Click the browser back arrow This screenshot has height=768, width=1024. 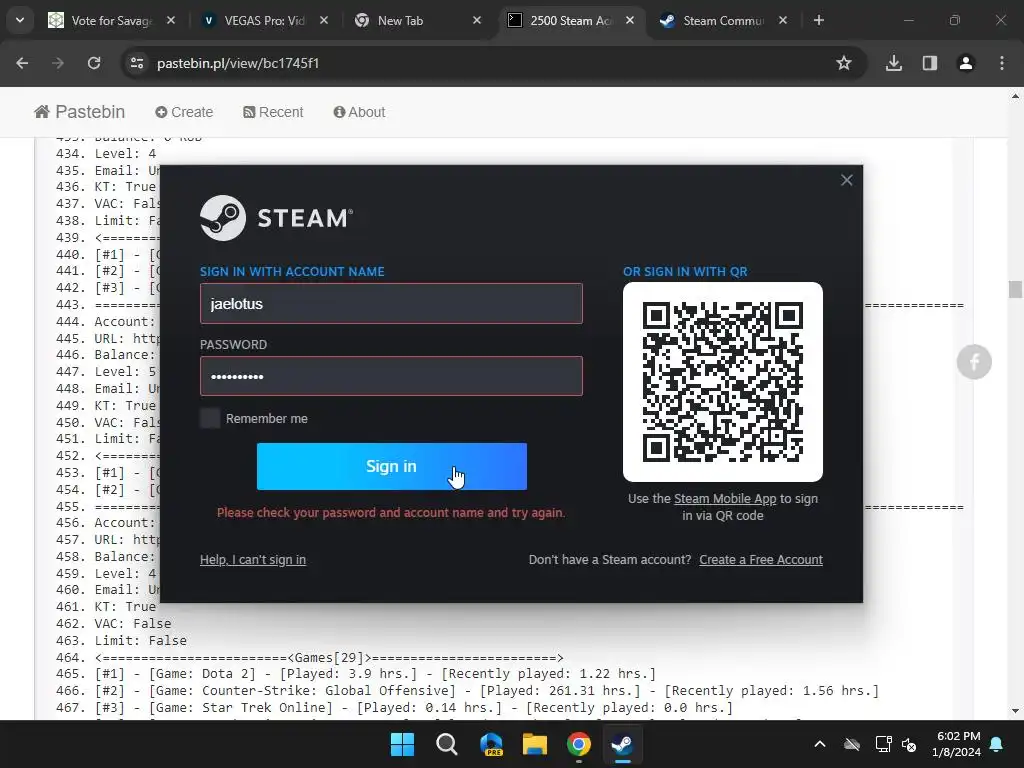pyautogui.click(x=22, y=63)
